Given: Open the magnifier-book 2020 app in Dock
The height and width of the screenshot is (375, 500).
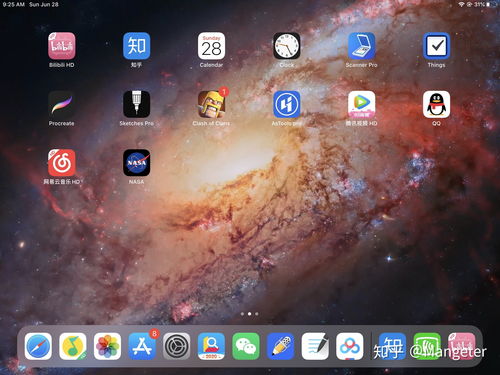Looking at the screenshot, I should (211, 346).
